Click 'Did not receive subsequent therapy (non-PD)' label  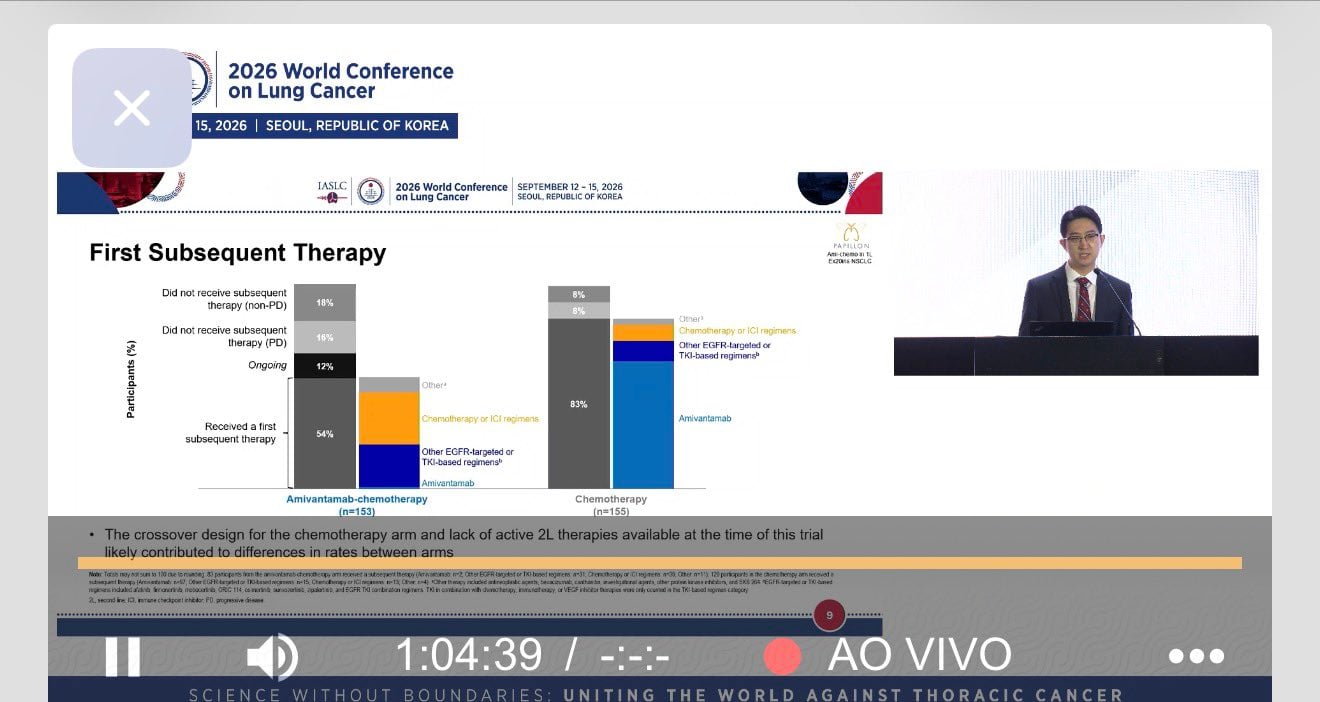click(225, 299)
